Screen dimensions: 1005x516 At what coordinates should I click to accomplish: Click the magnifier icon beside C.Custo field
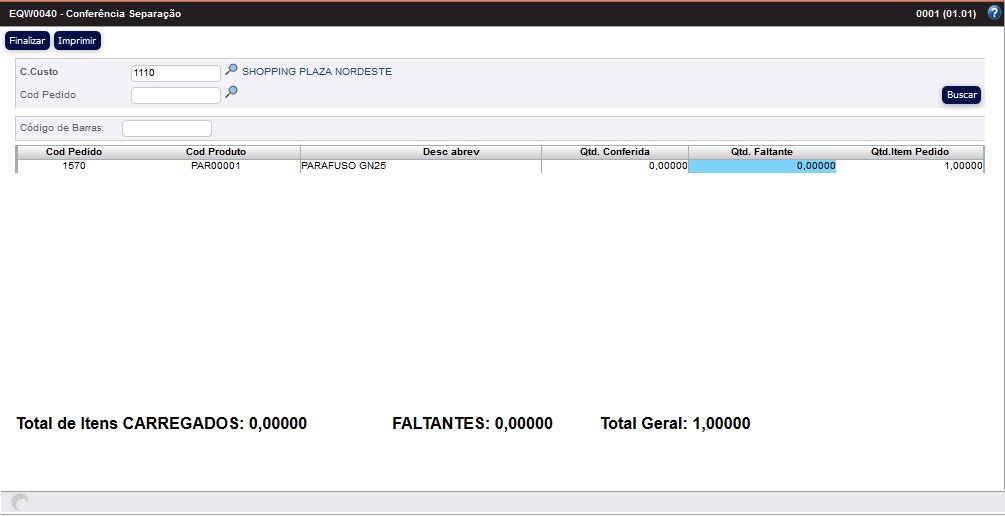[x=231, y=71]
